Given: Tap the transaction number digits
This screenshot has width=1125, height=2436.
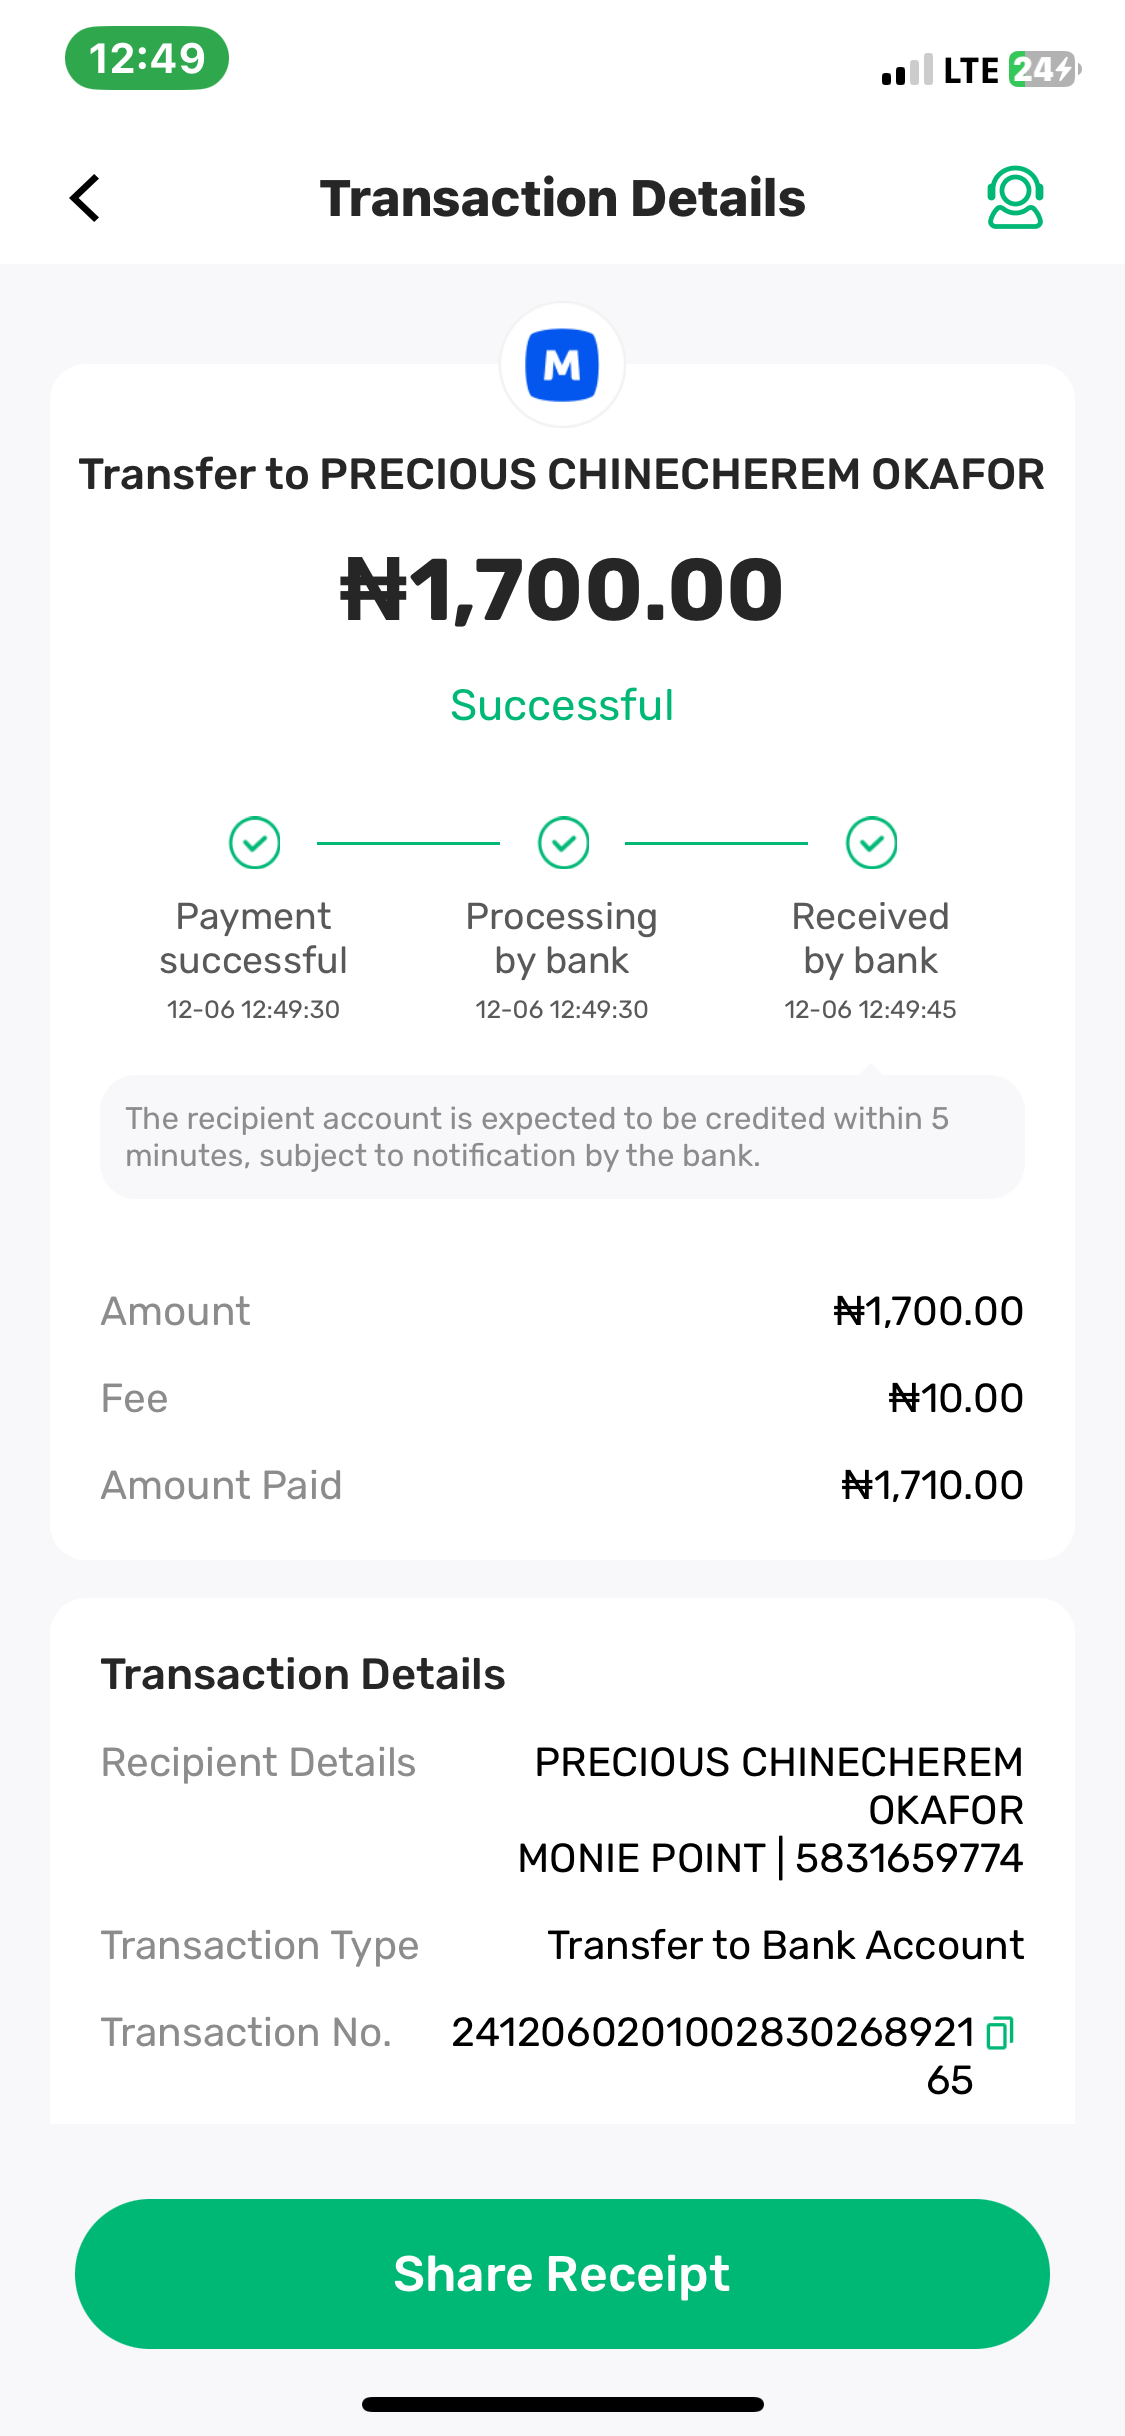Looking at the screenshot, I should tap(712, 2033).
